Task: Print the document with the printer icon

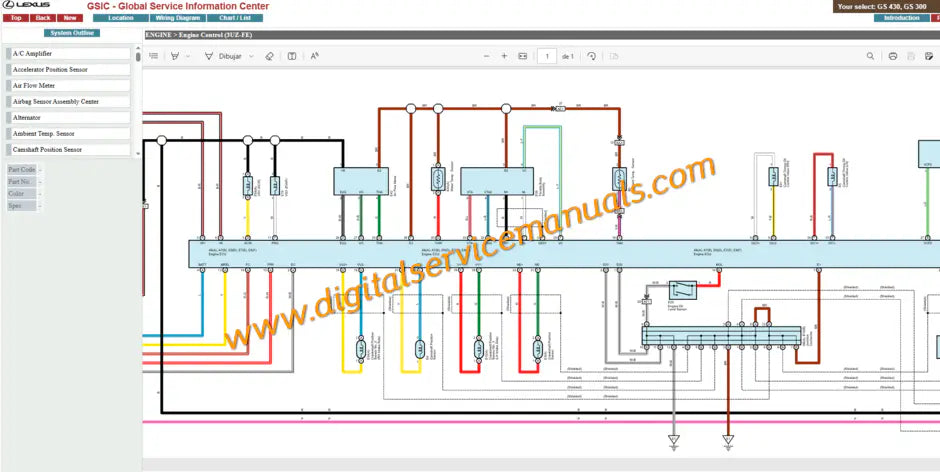Action: pyautogui.click(x=893, y=56)
